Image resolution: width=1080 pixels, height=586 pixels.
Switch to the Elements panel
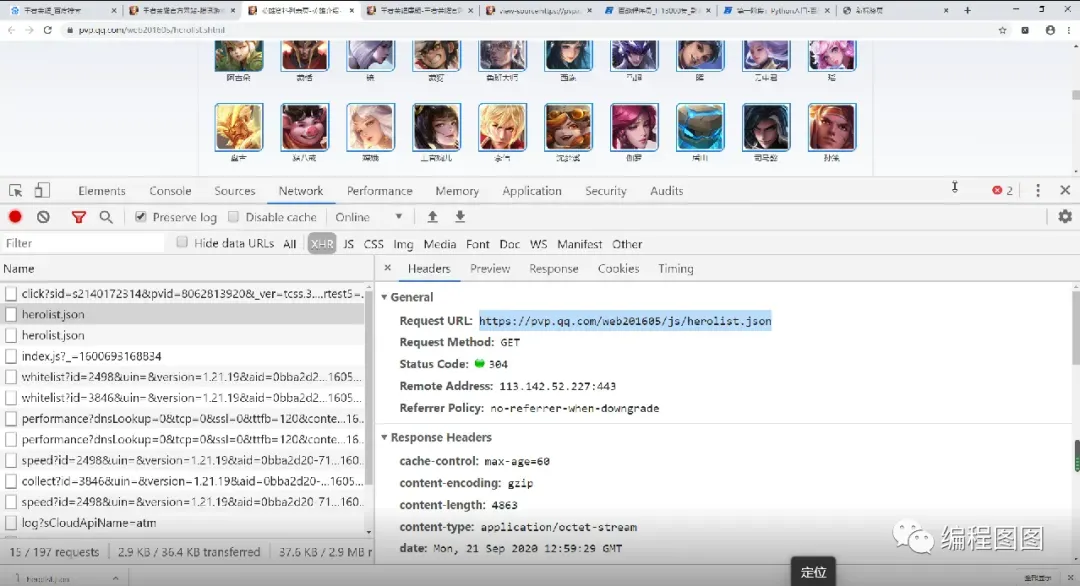coord(102,191)
